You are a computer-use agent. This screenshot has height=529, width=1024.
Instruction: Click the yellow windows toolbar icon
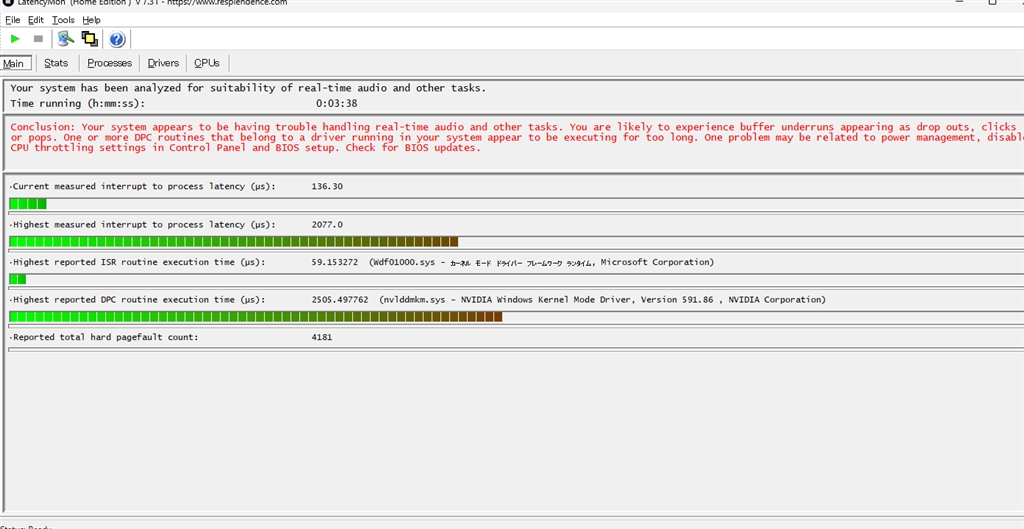point(89,39)
